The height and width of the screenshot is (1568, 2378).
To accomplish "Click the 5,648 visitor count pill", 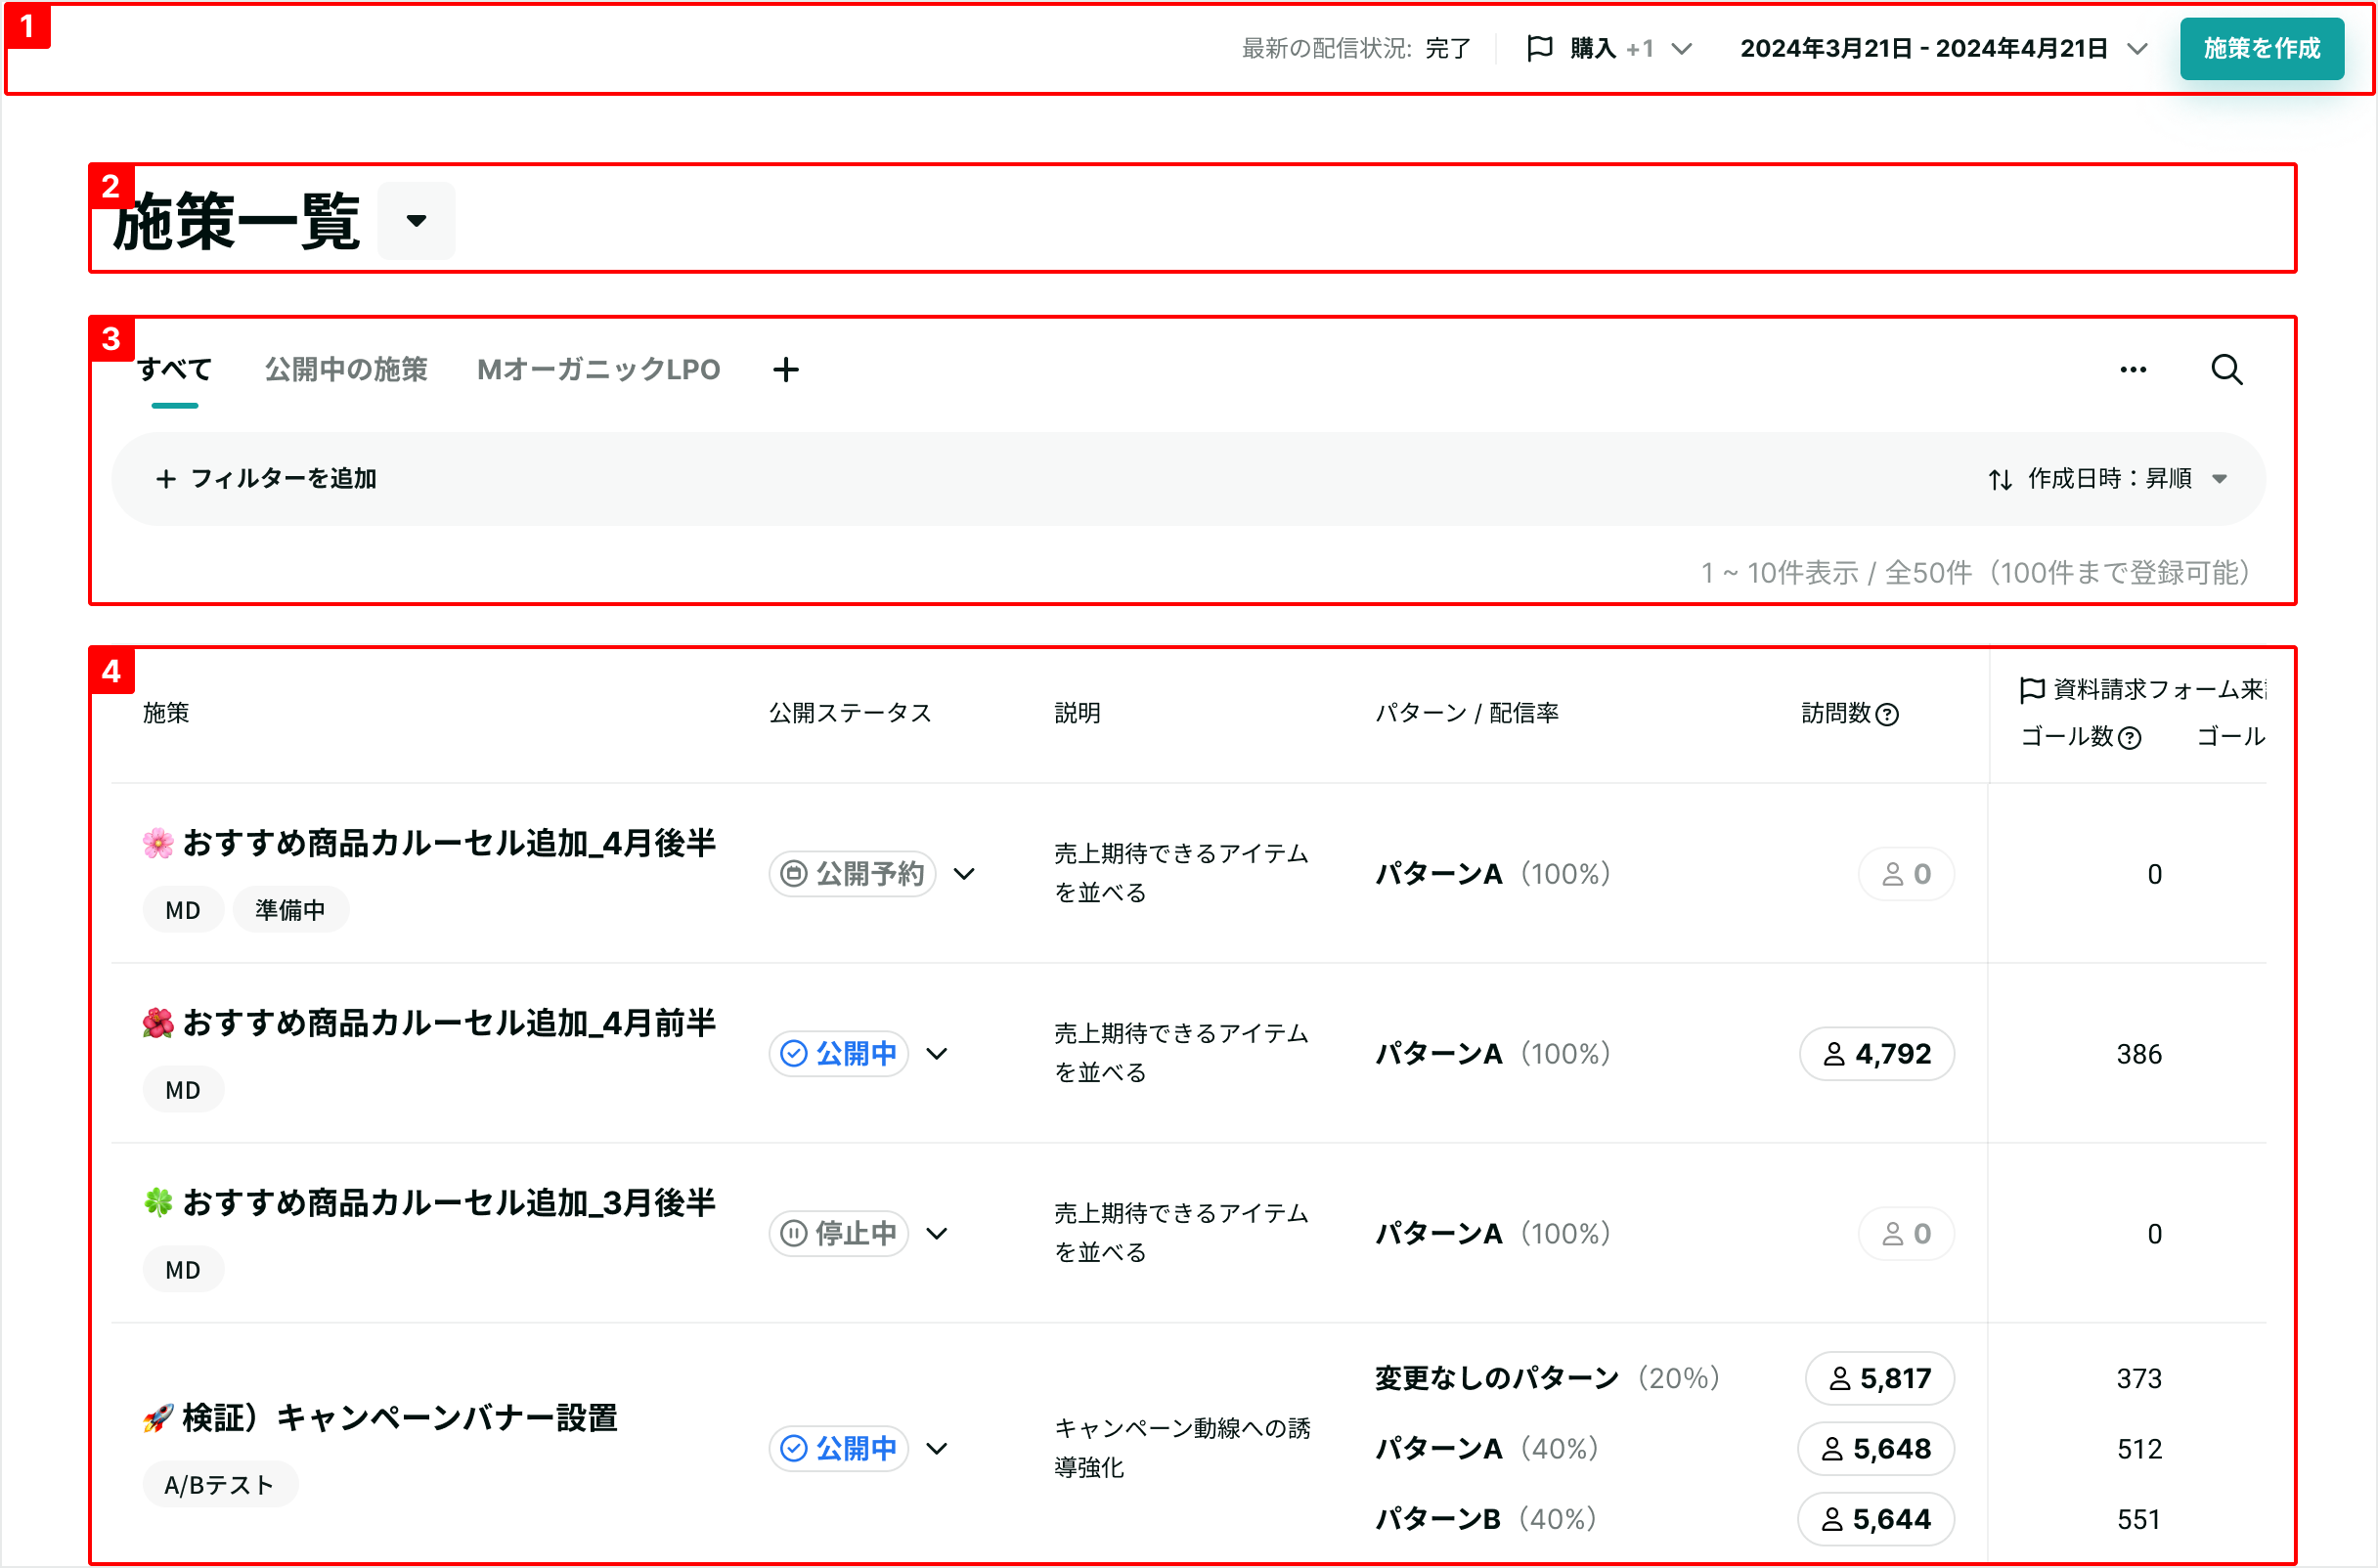I will 1875,1449.
